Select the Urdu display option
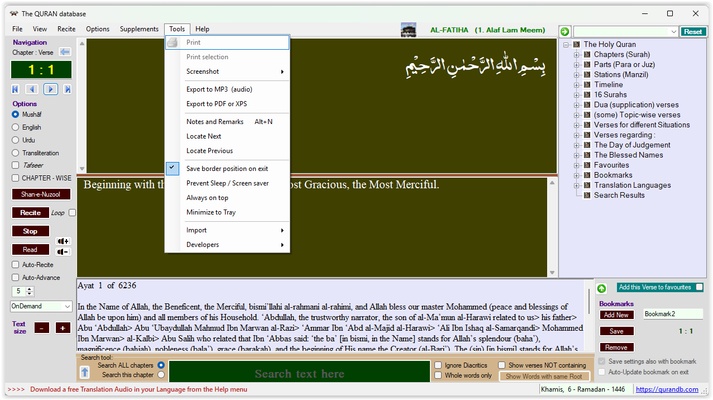713x400 pixels. (x=15, y=140)
